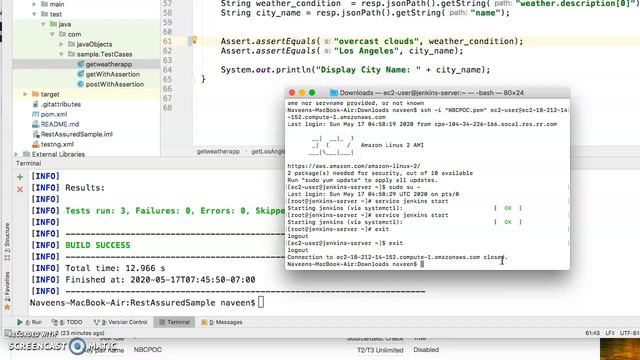The height and width of the screenshot is (360, 640).
Task: Open getweatherapp class file
Action: click(x=109, y=64)
